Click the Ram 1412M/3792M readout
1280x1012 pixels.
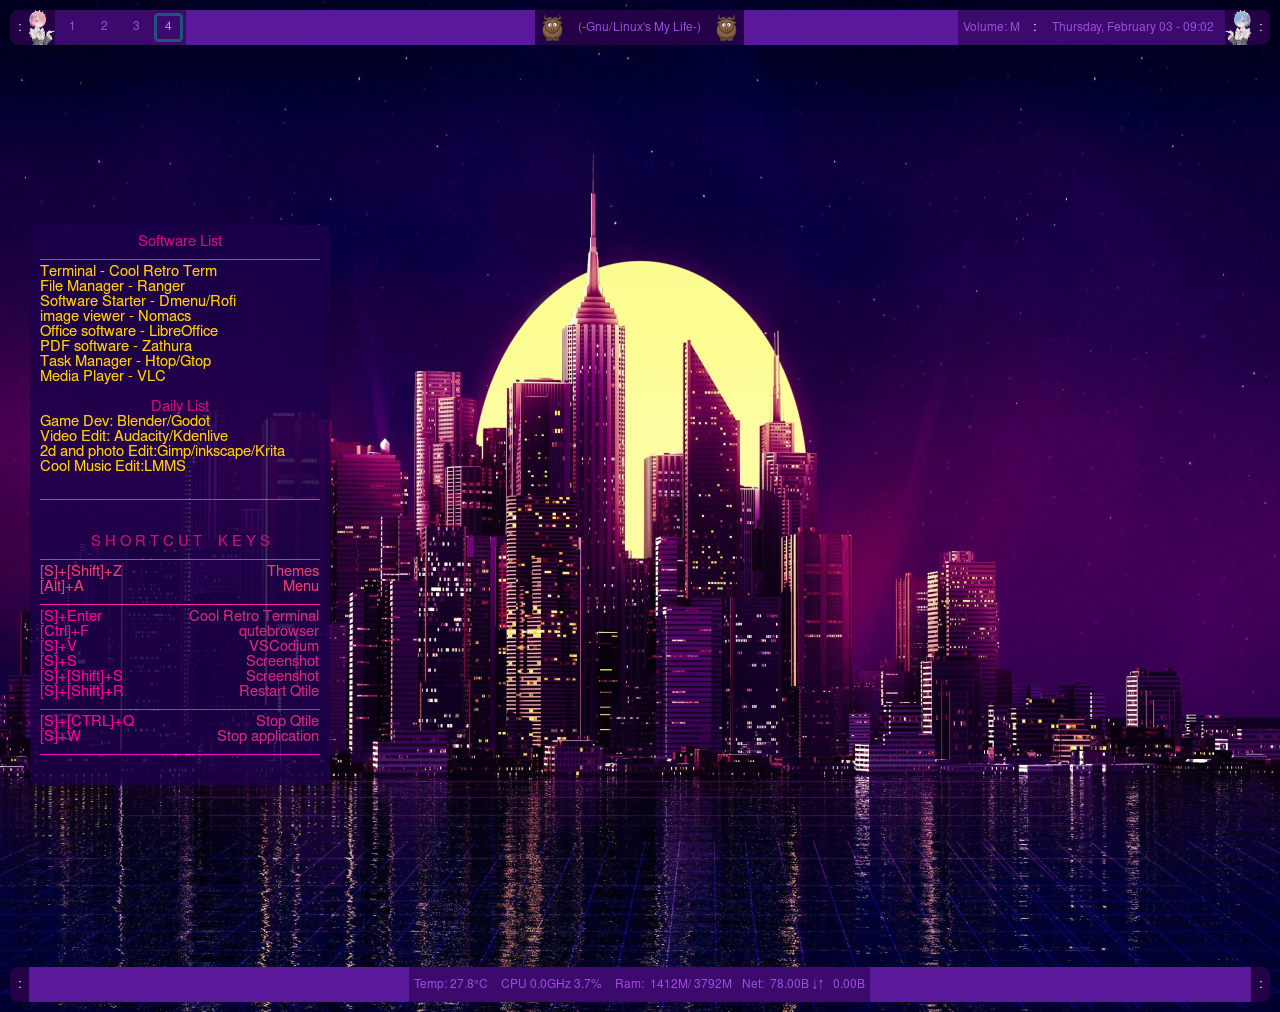673,984
